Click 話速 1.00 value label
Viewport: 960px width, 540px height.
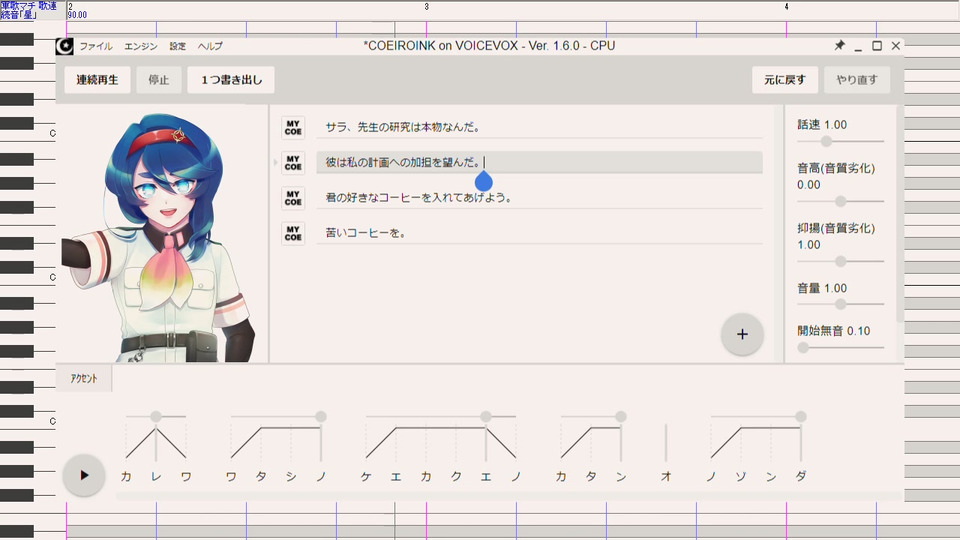822,125
